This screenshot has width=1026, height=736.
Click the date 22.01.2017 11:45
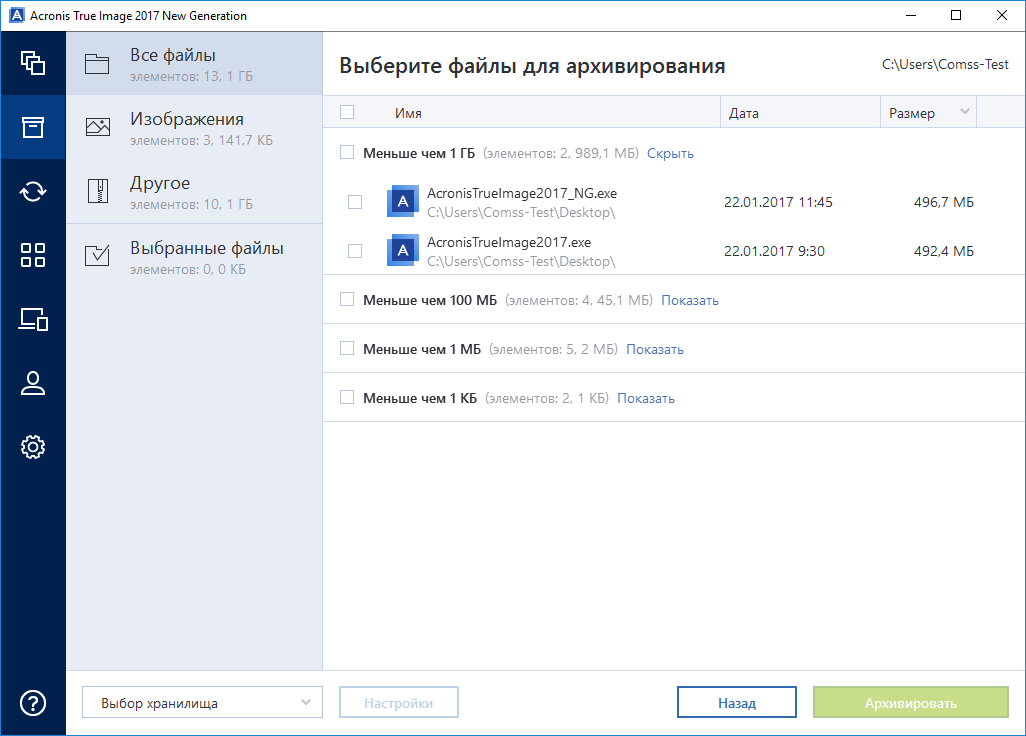[x=778, y=202]
